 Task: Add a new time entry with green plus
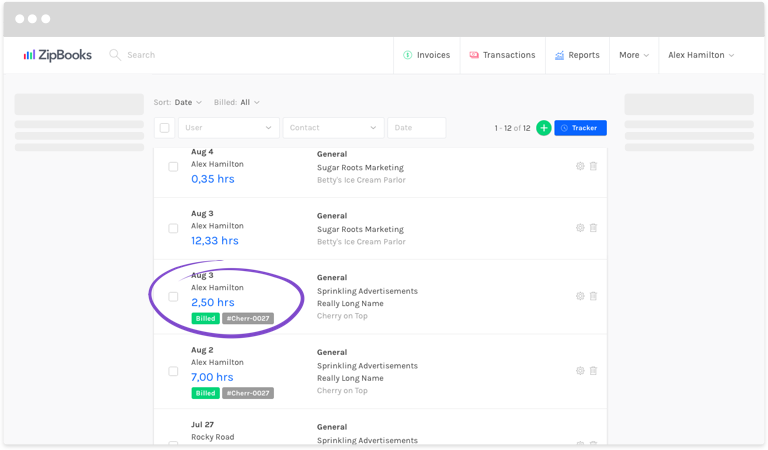click(544, 128)
